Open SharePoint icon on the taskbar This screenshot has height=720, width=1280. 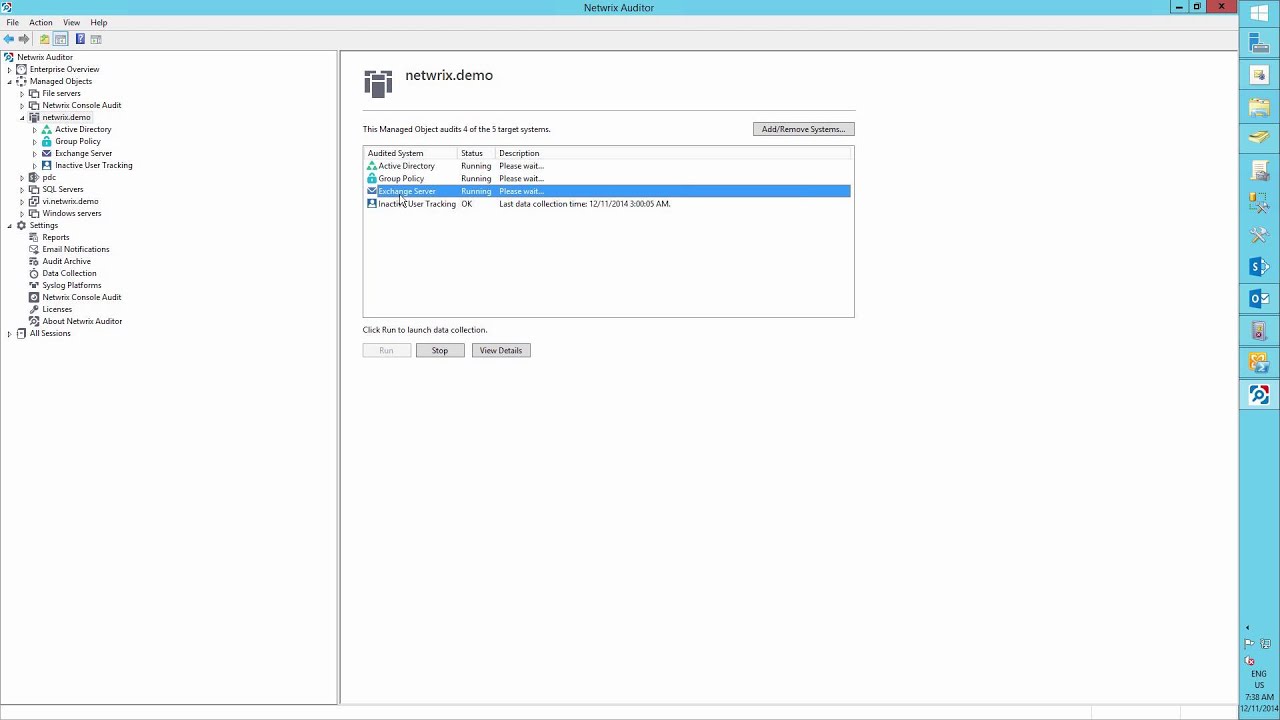[1259, 267]
